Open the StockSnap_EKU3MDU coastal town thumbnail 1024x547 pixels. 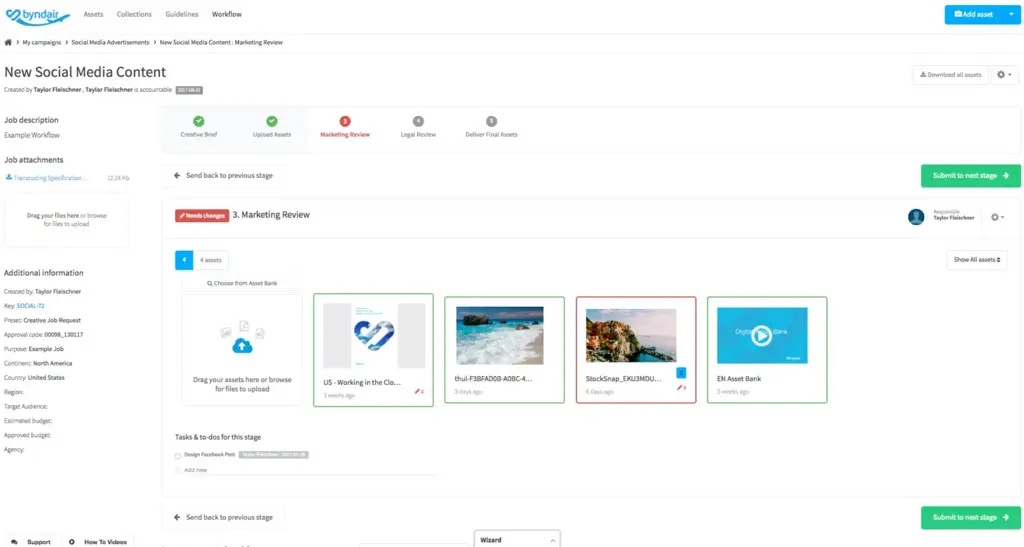point(631,336)
